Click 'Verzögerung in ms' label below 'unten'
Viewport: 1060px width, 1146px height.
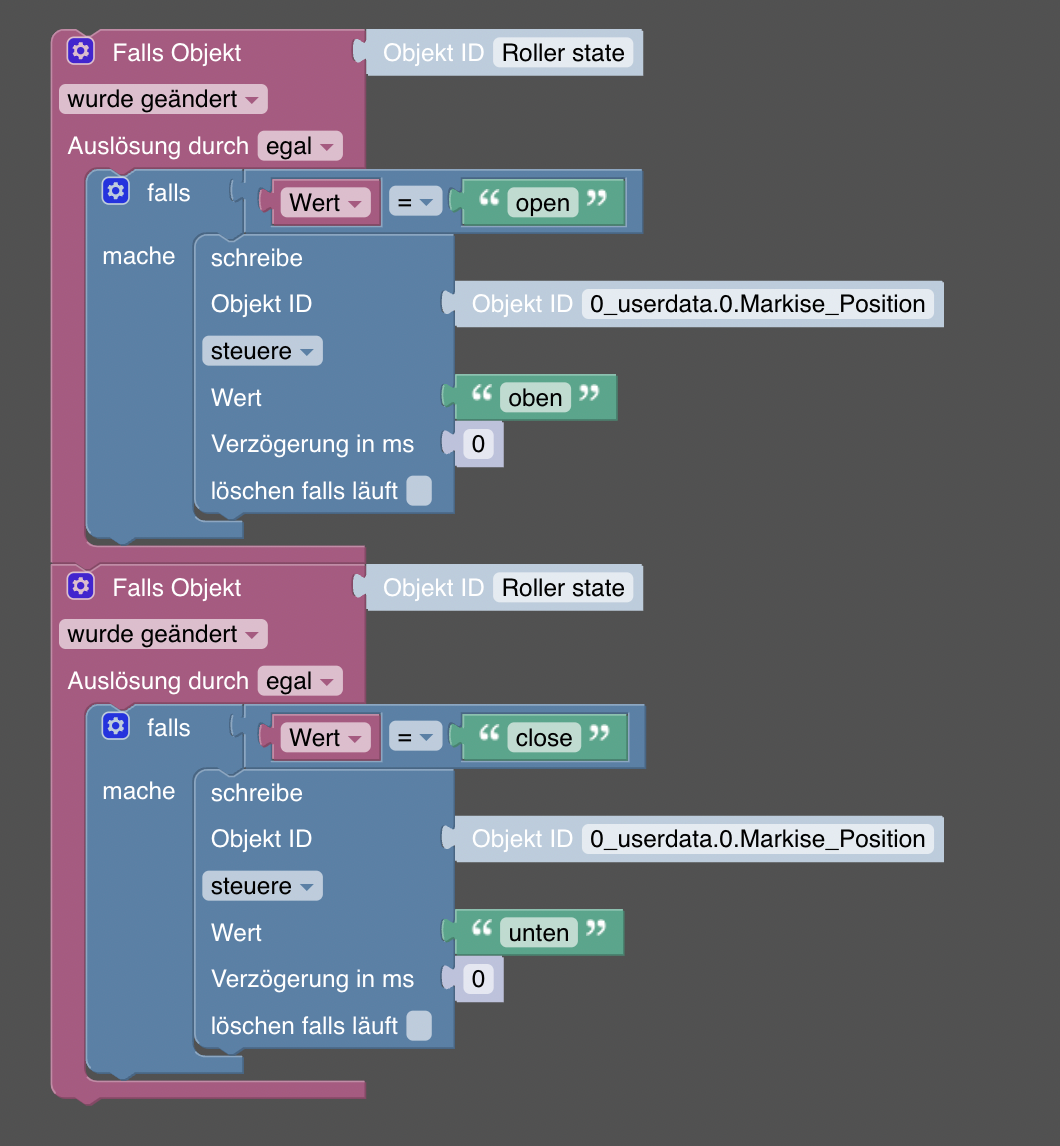312,979
